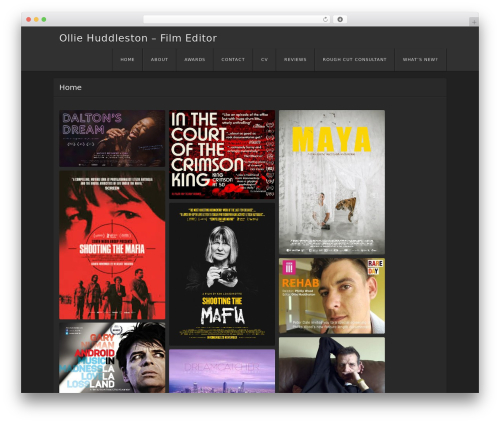Go to the Awards page
The height and width of the screenshot is (423, 500).
click(x=195, y=59)
